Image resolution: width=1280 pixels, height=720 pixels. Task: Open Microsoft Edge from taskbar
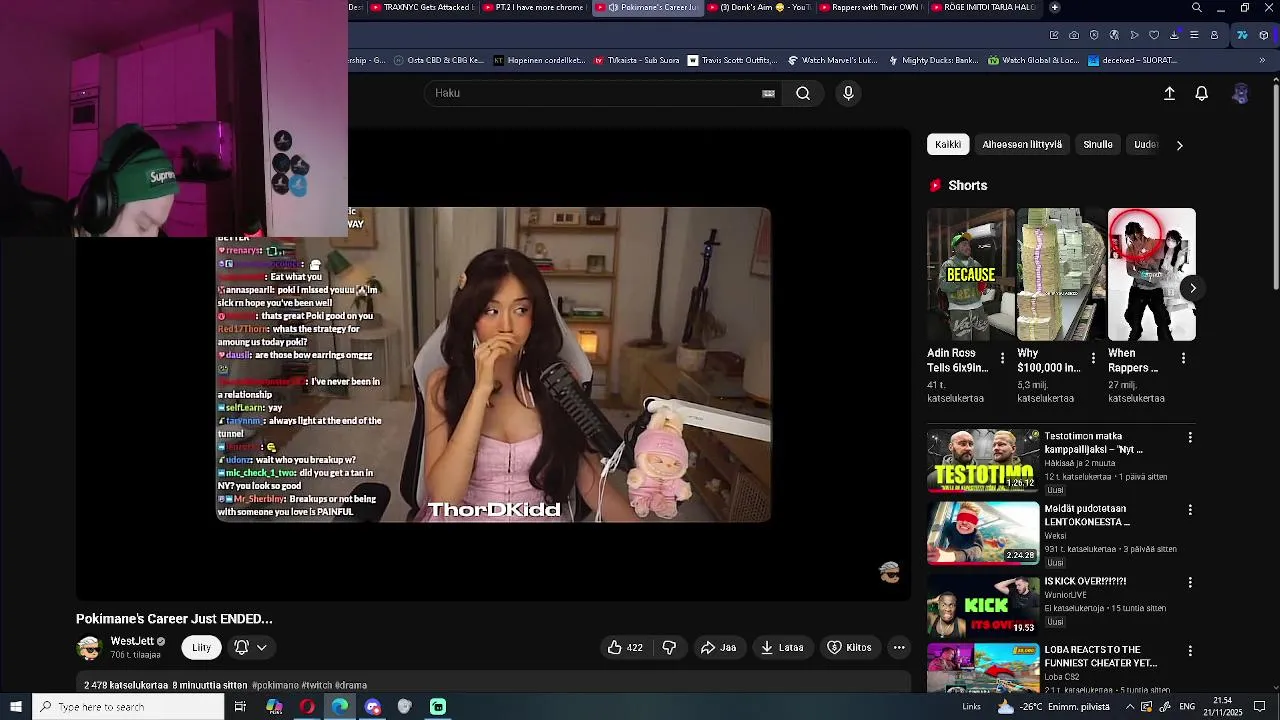point(340,707)
